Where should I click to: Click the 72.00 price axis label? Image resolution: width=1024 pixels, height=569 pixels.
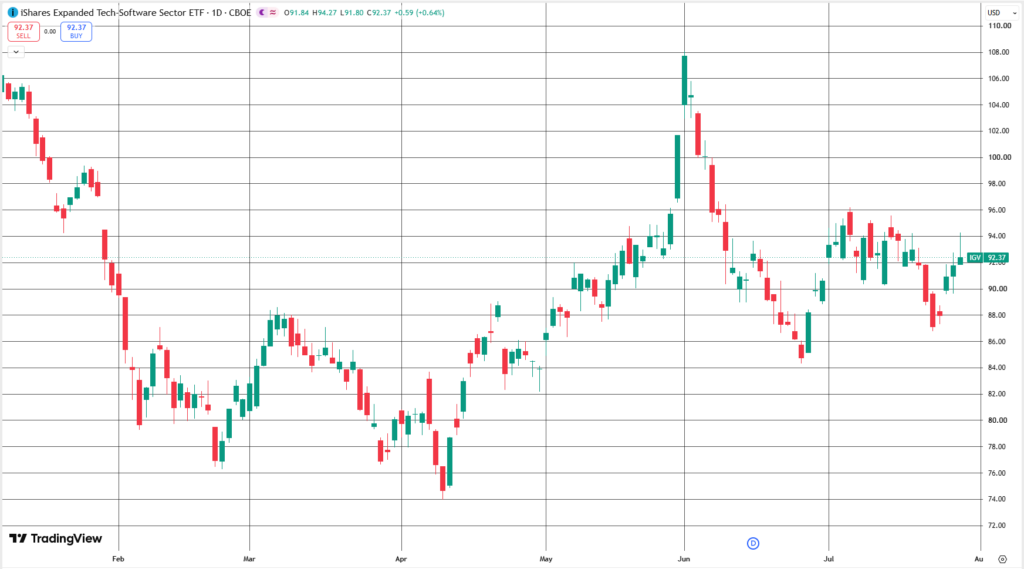click(997, 525)
